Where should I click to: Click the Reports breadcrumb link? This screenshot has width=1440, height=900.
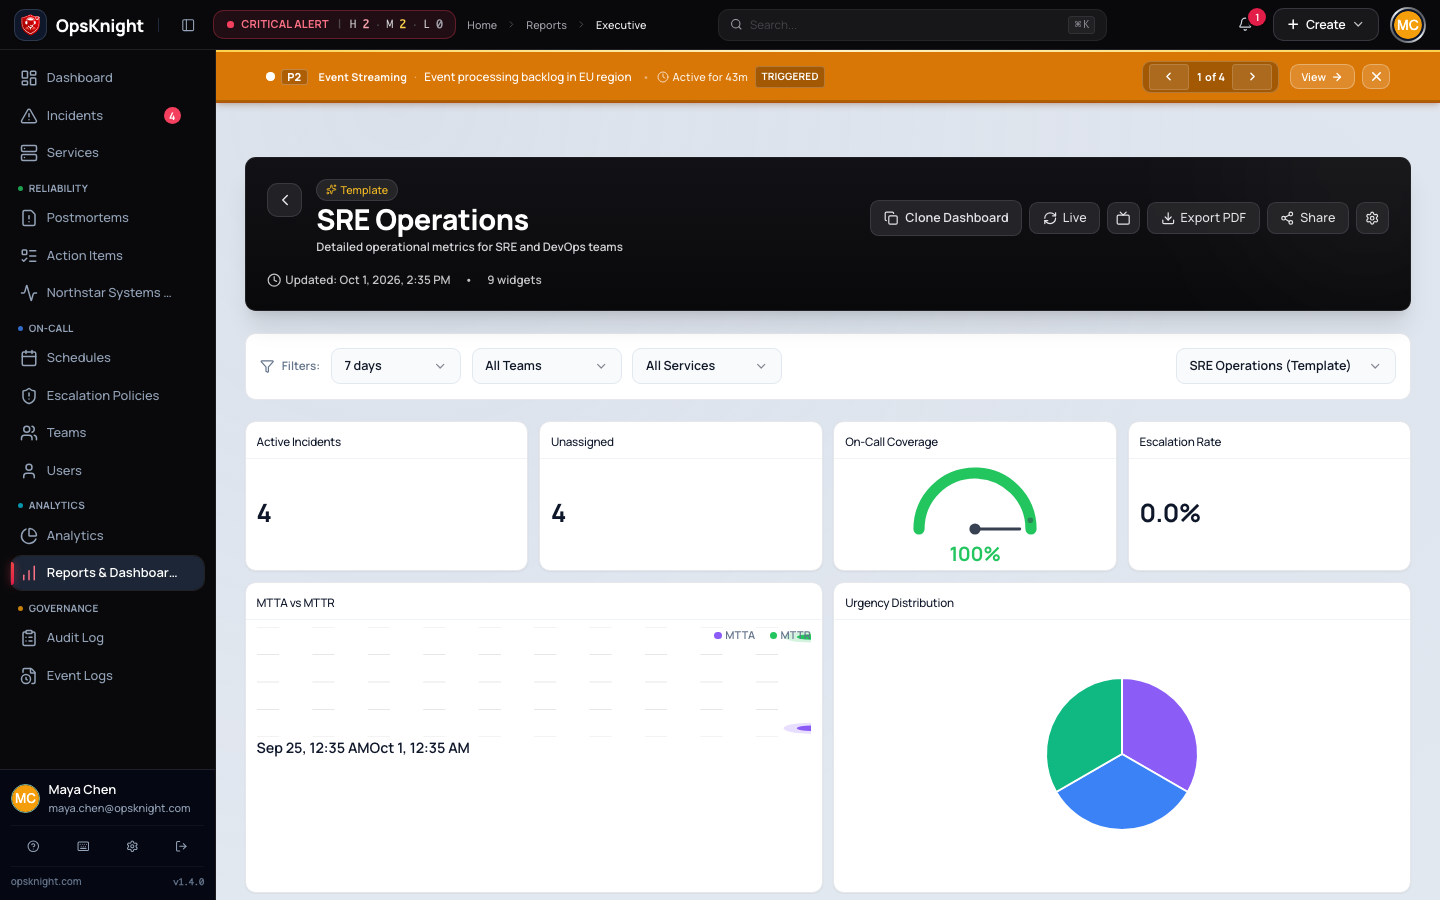point(546,25)
